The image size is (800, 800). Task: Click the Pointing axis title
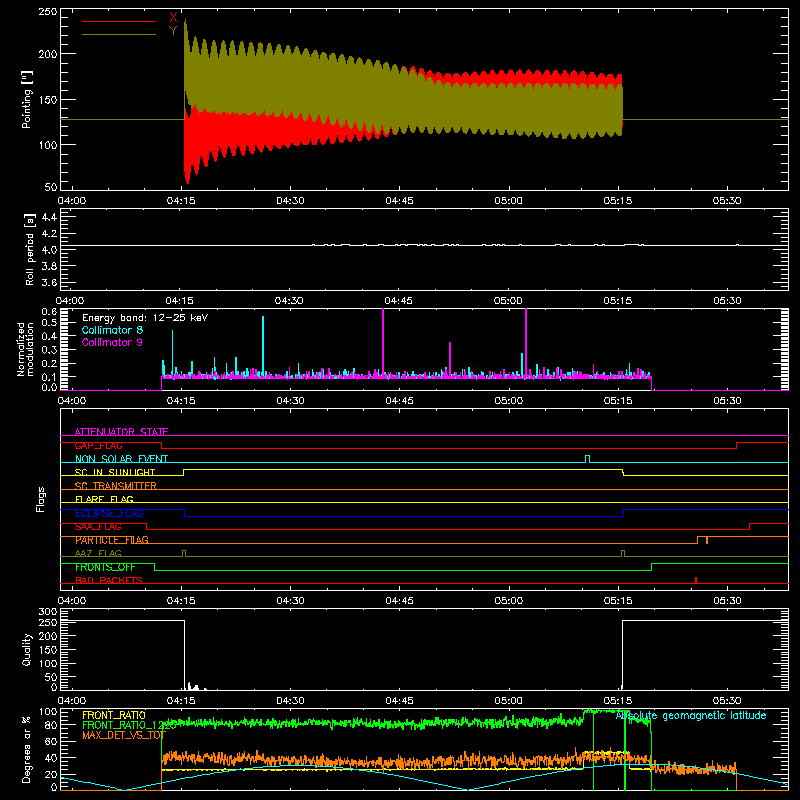coord(27,99)
